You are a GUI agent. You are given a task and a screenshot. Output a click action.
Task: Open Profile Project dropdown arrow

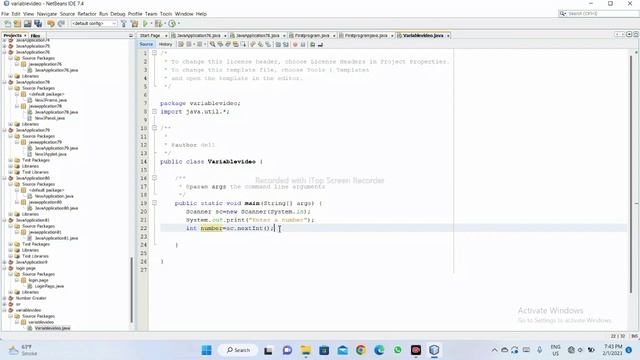point(178,24)
